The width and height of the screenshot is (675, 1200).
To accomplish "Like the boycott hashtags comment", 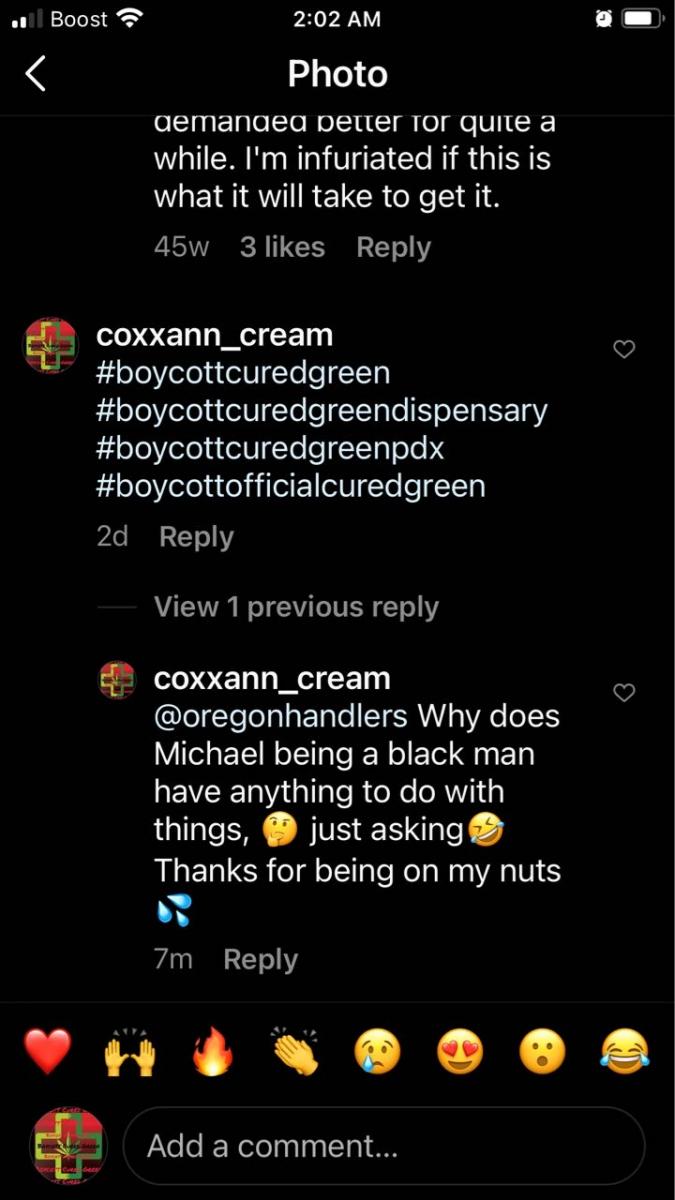I will (x=624, y=349).
